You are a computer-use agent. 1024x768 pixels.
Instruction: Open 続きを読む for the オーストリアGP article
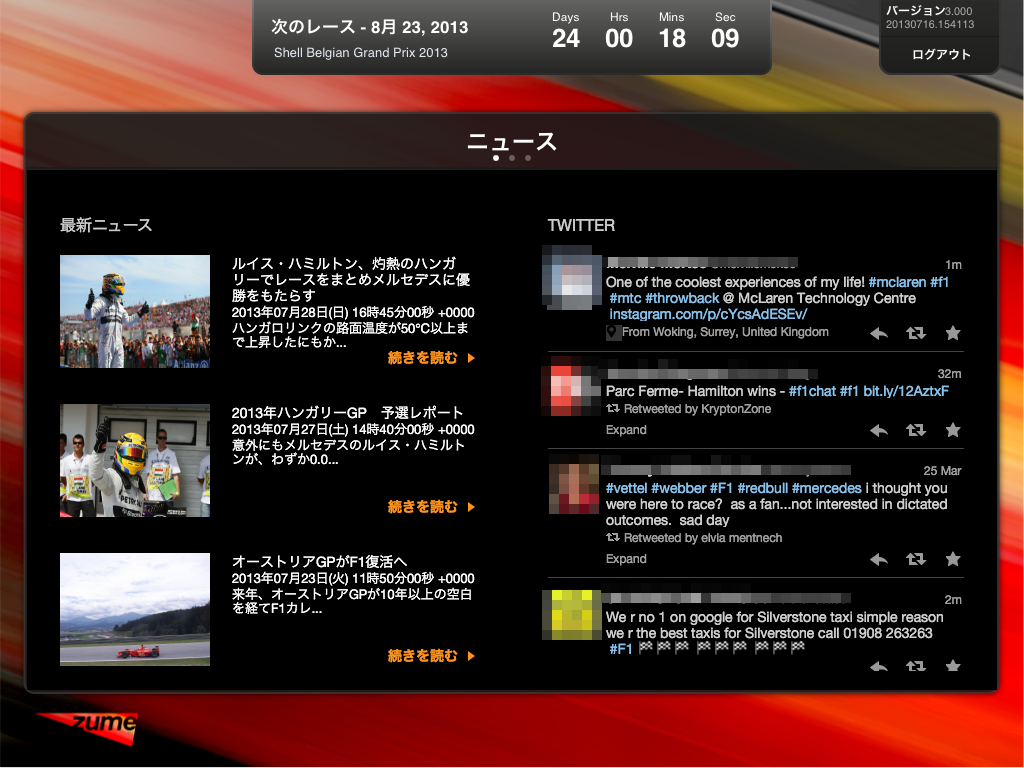pyautogui.click(x=431, y=656)
